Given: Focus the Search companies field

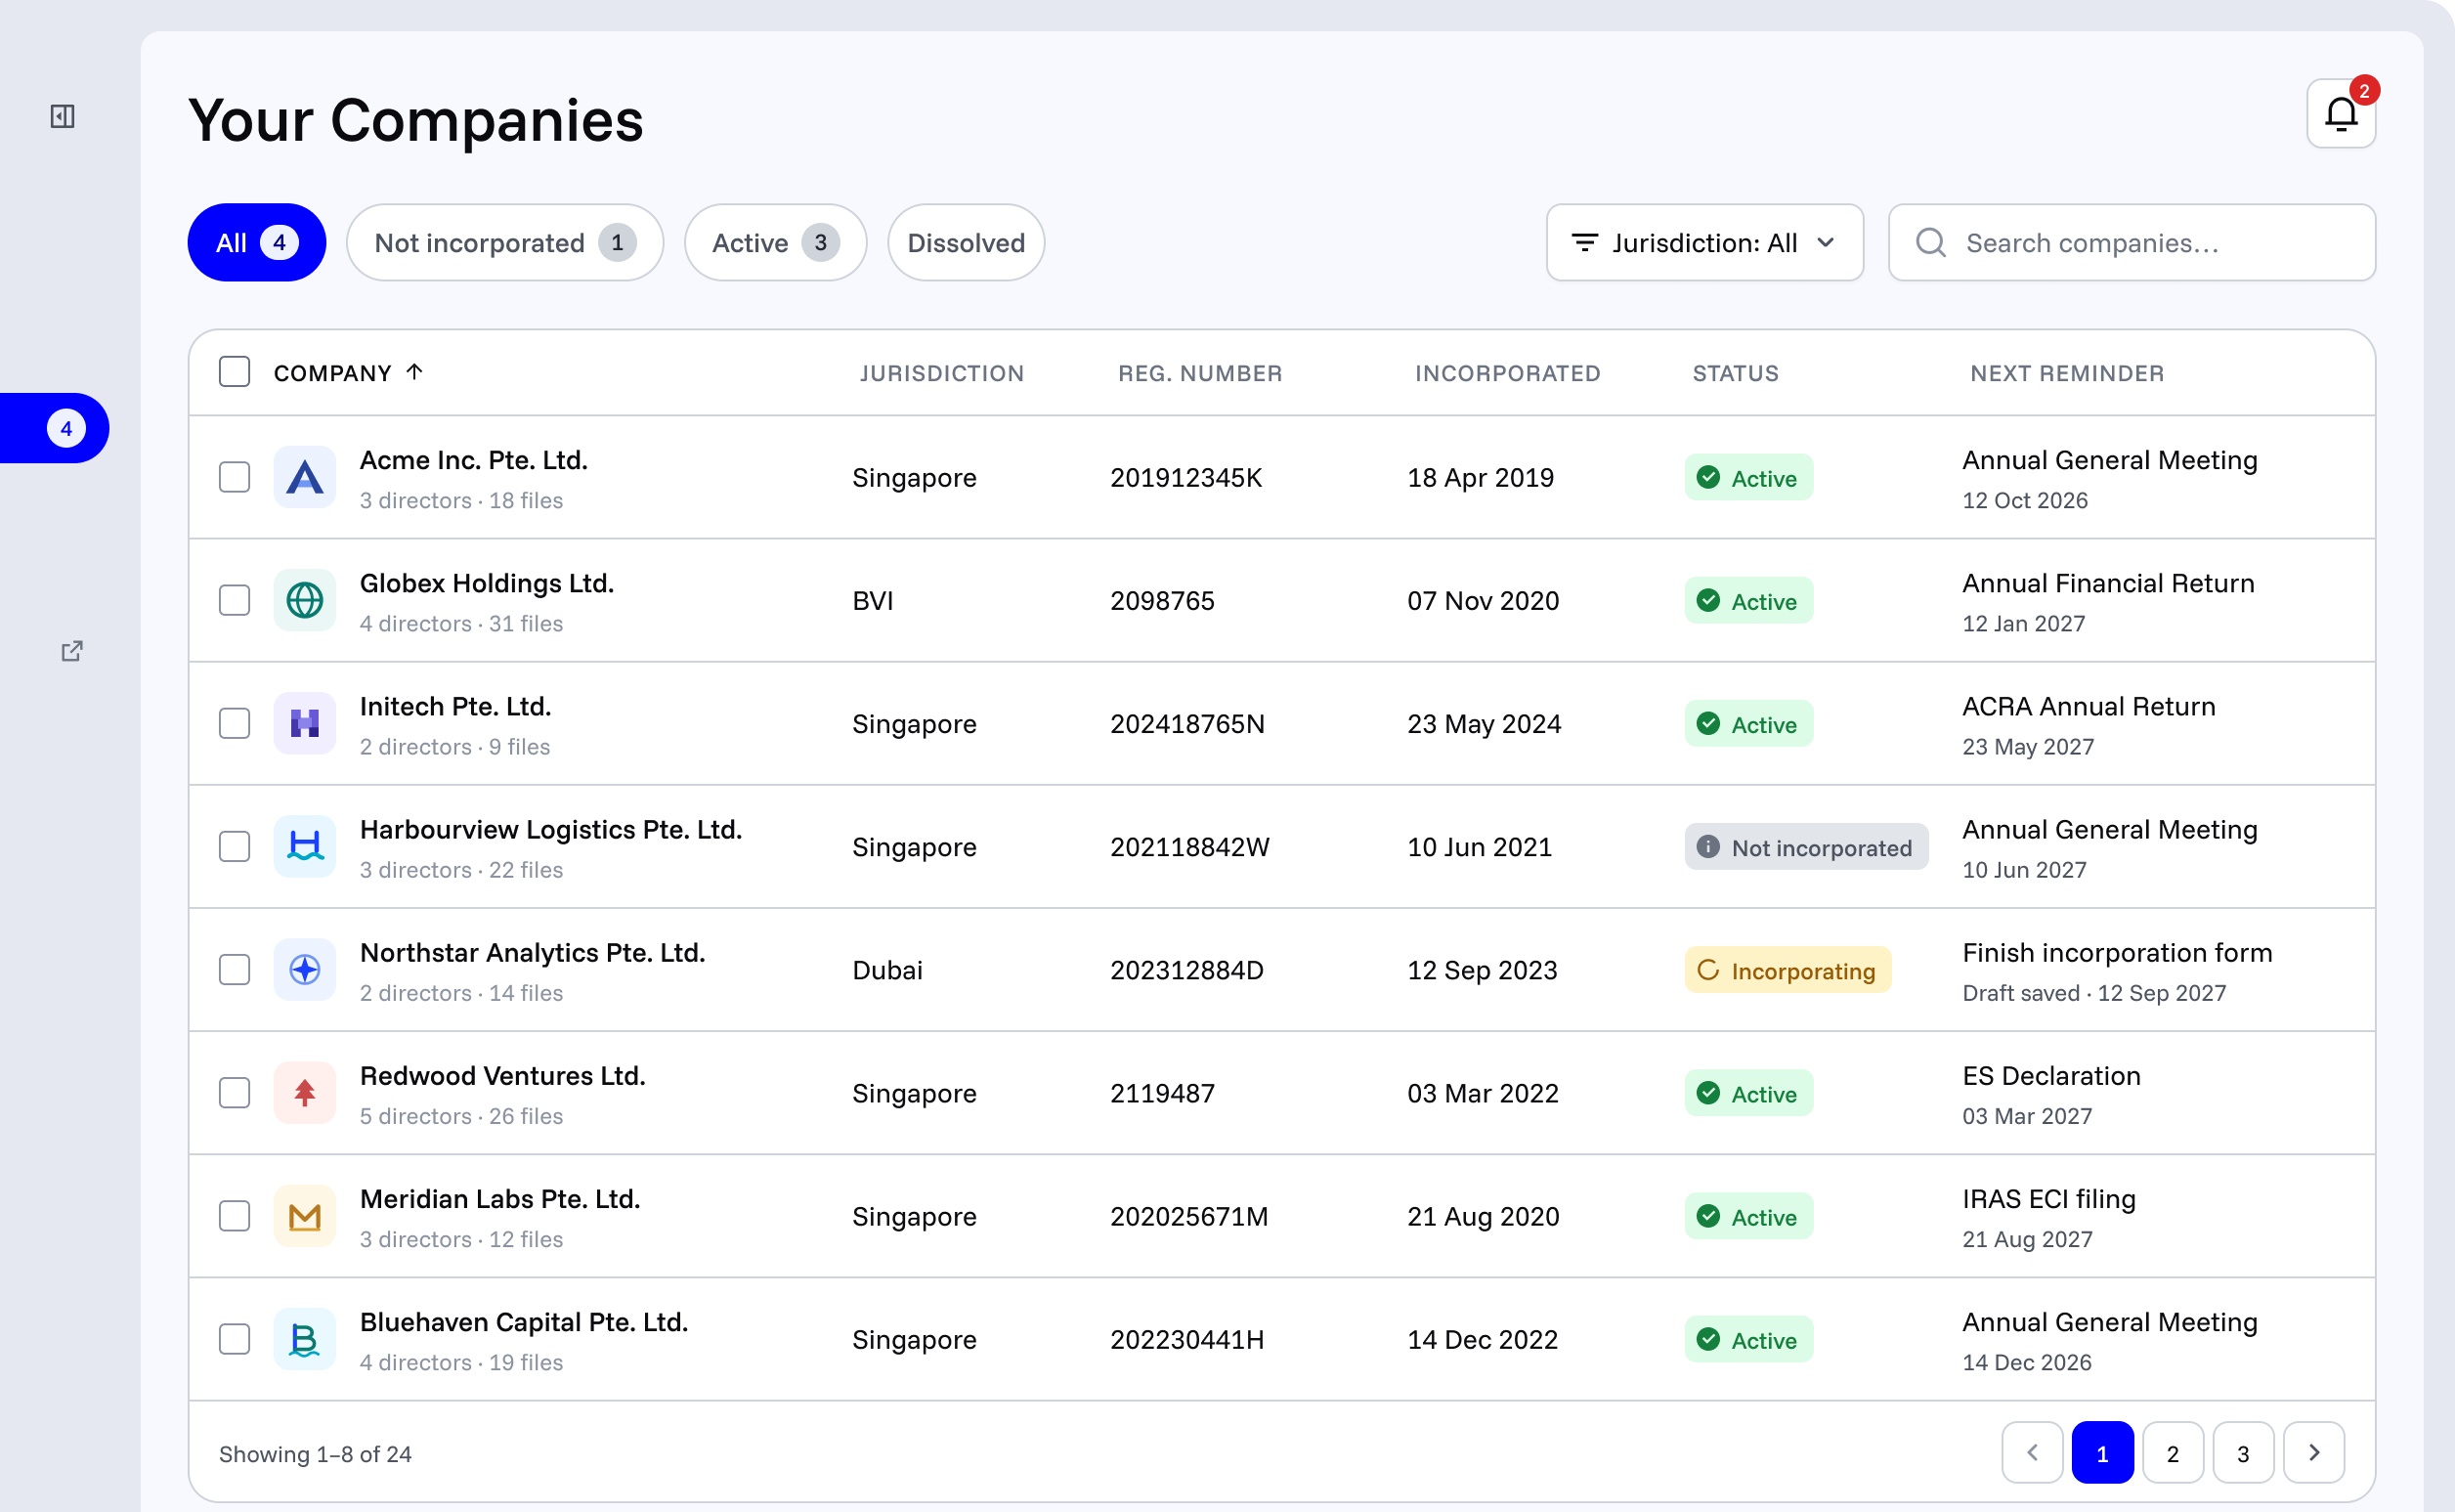Looking at the screenshot, I should [2131, 243].
